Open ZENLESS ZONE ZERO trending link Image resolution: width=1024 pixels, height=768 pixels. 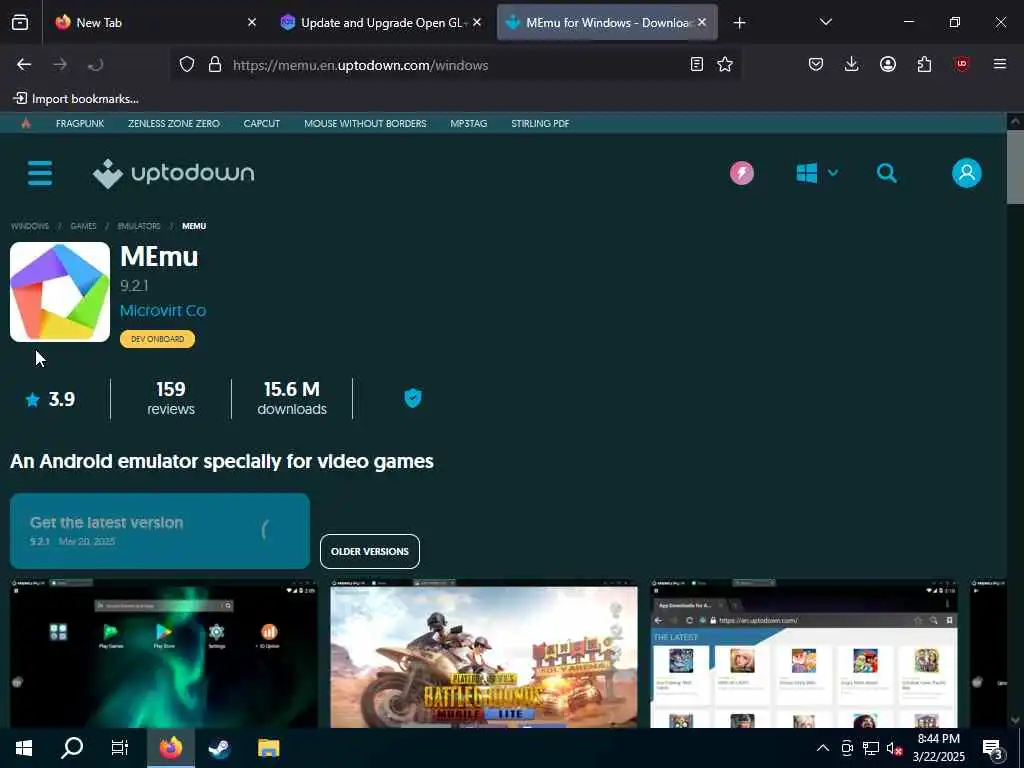point(174,123)
